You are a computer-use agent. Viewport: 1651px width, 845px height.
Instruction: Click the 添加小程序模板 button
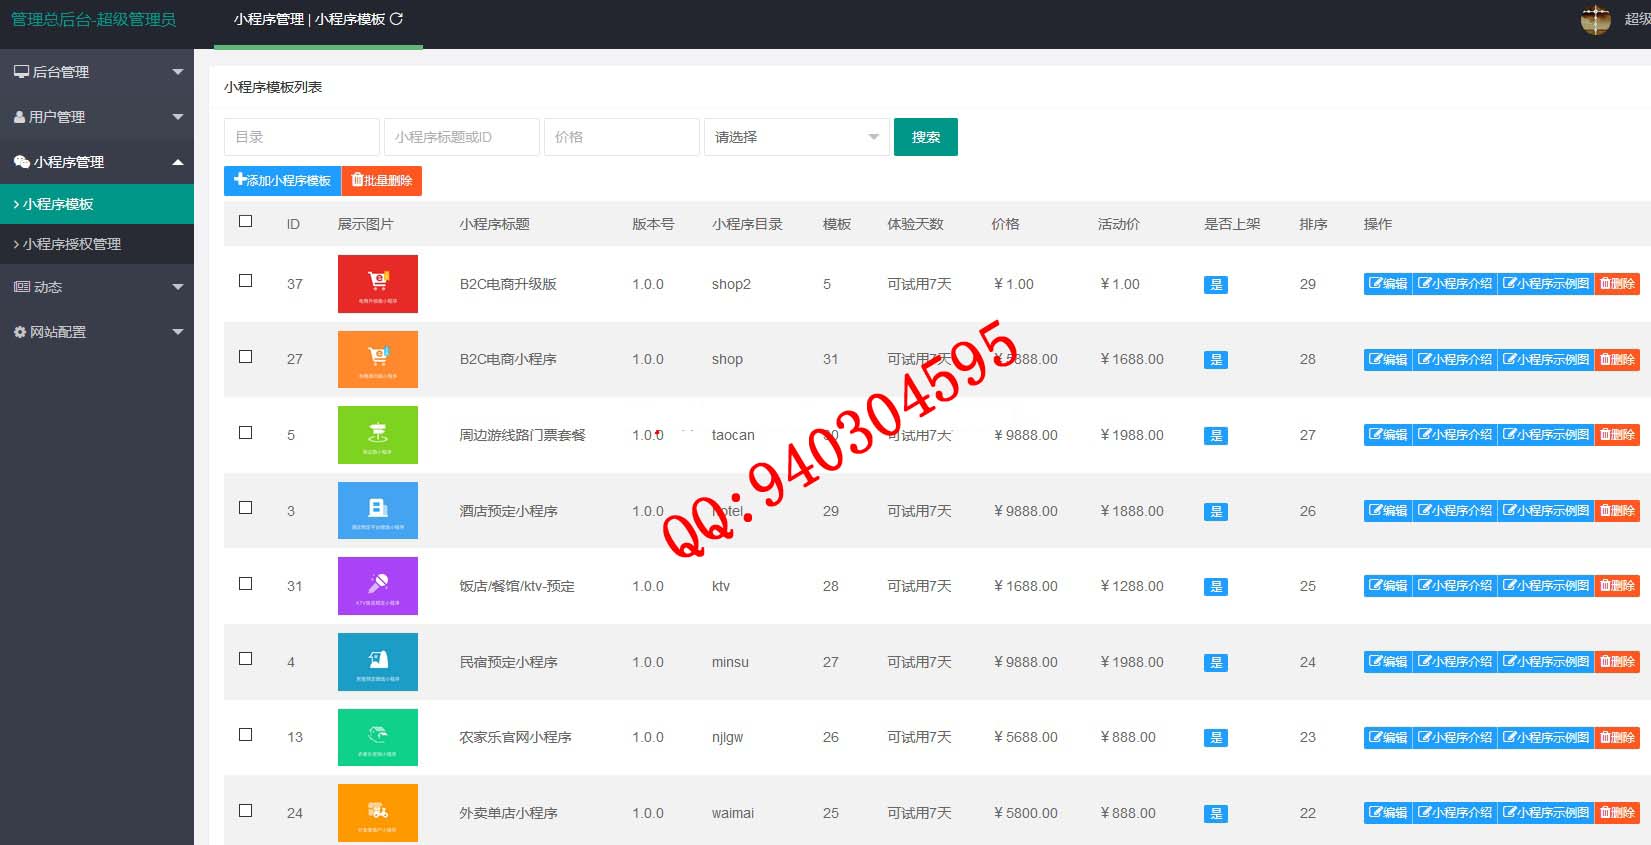click(x=282, y=181)
